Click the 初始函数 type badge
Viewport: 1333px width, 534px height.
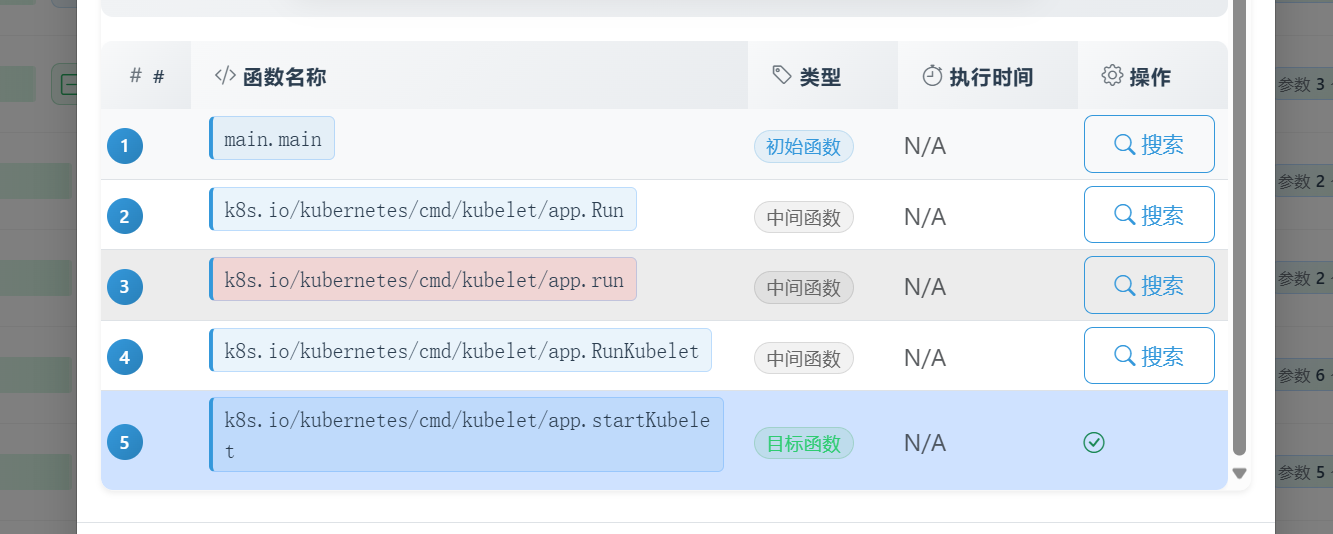coord(804,146)
